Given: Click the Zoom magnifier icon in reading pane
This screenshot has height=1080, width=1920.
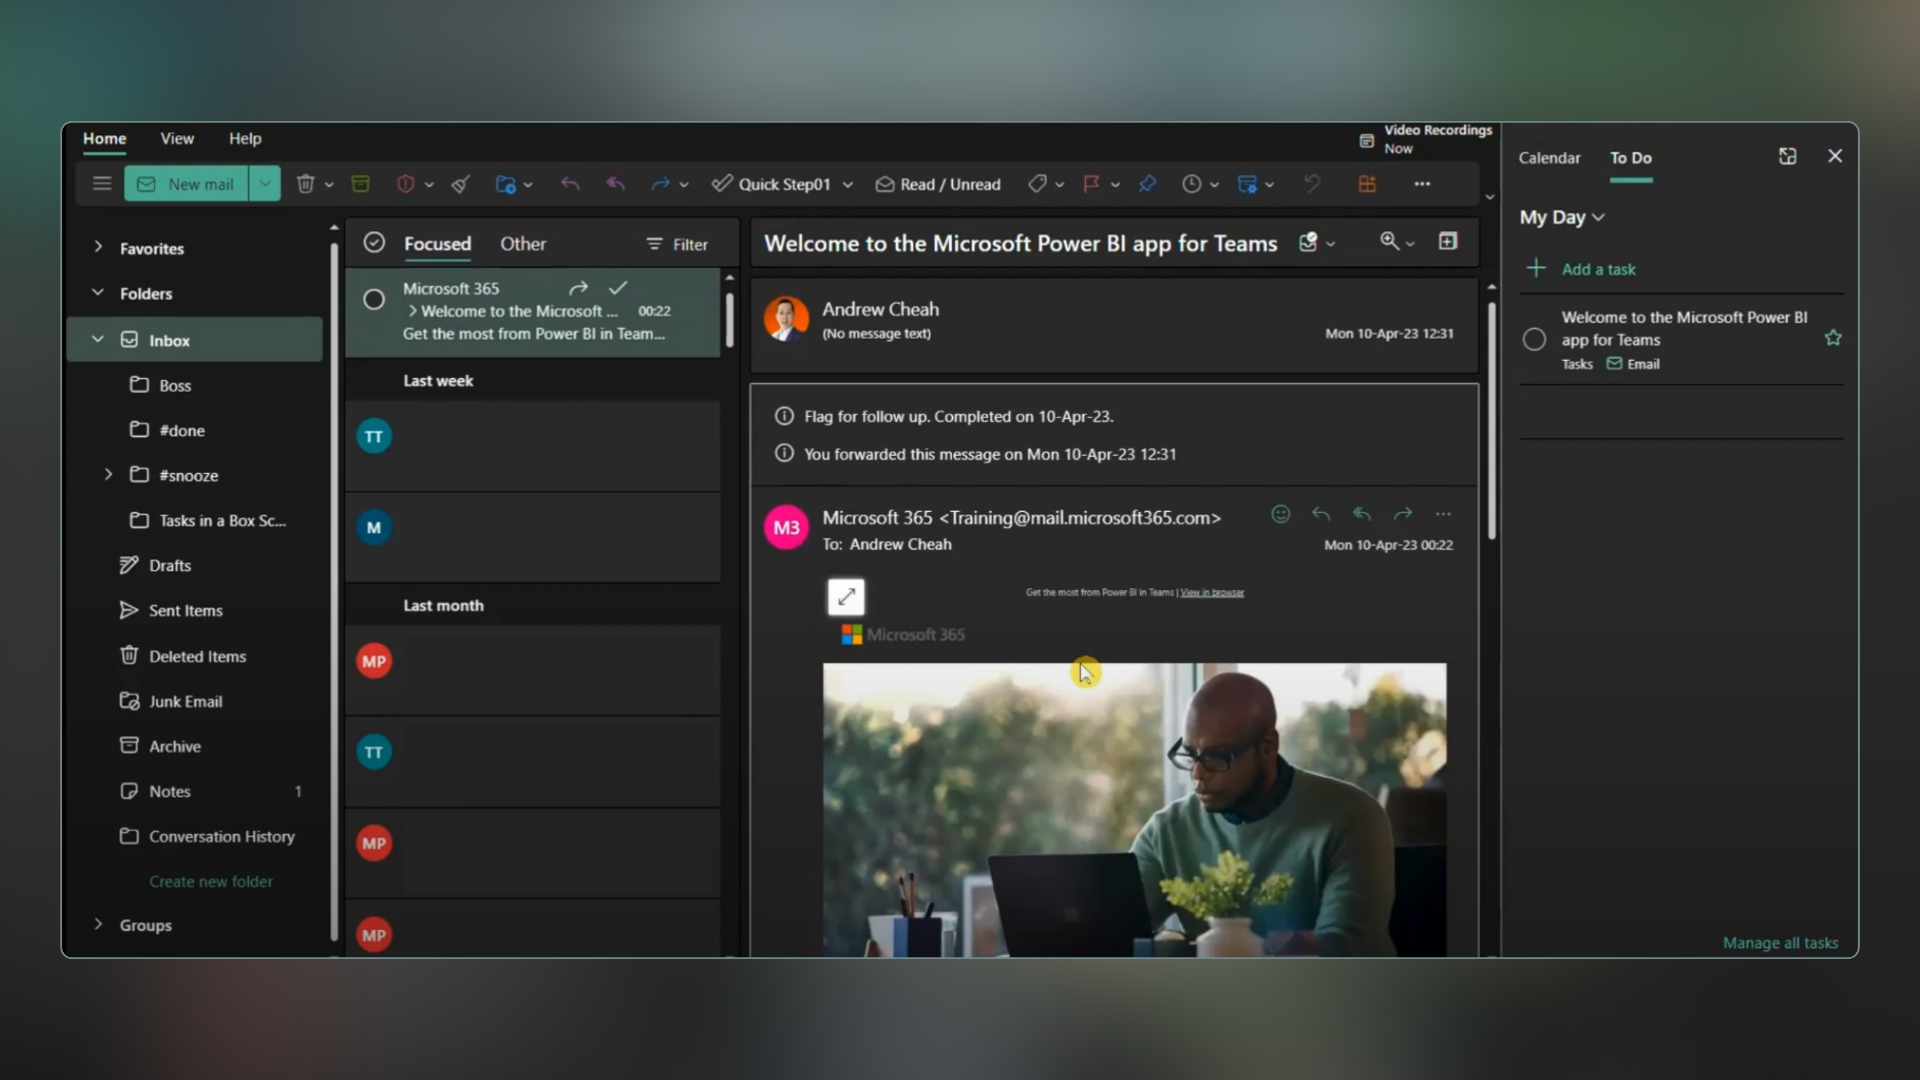Looking at the screenshot, I should (x=1389, y=241).
